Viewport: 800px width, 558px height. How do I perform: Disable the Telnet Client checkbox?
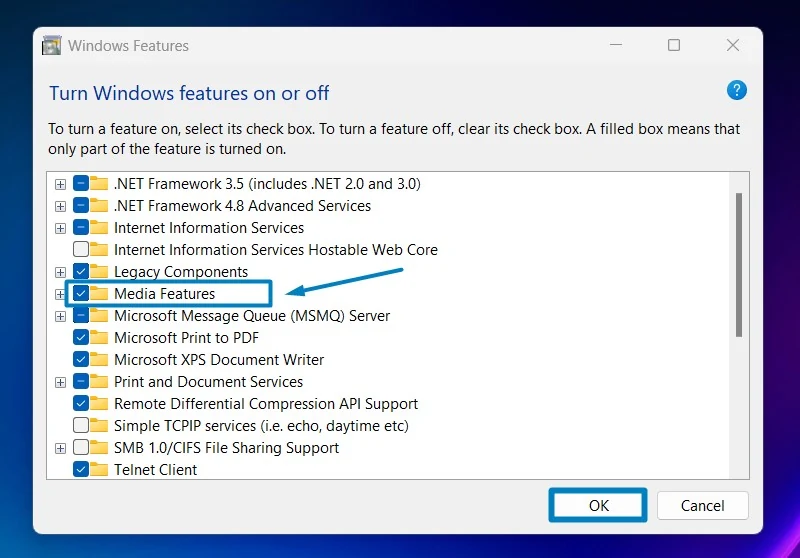(x=81, y=469)
